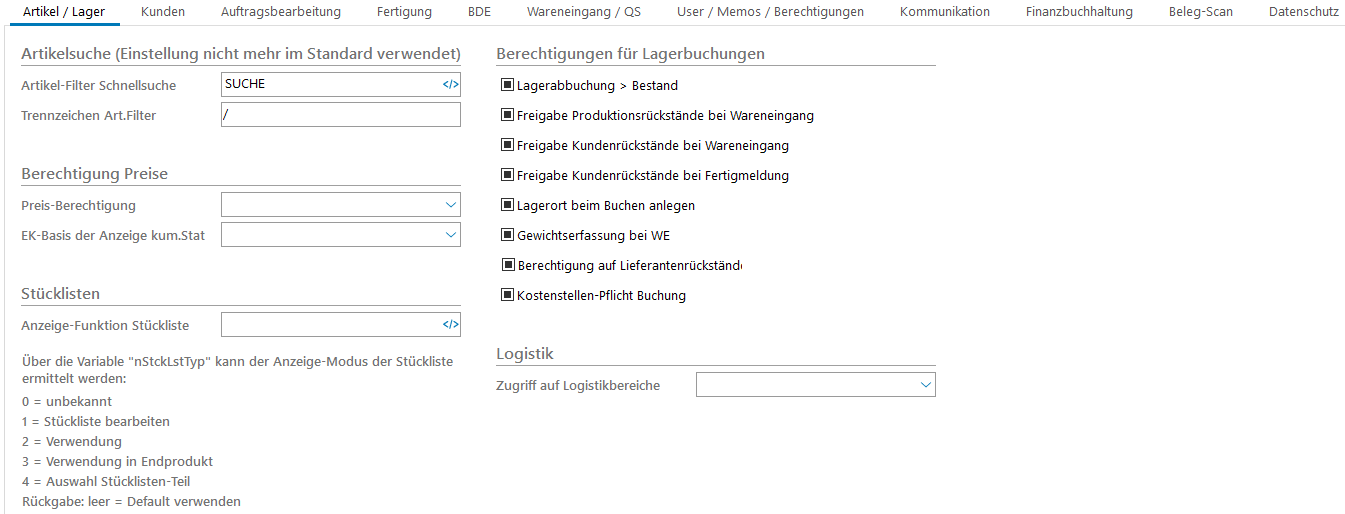Go to the Finanzbuchhaltung tab

[x=1079, y=12]
